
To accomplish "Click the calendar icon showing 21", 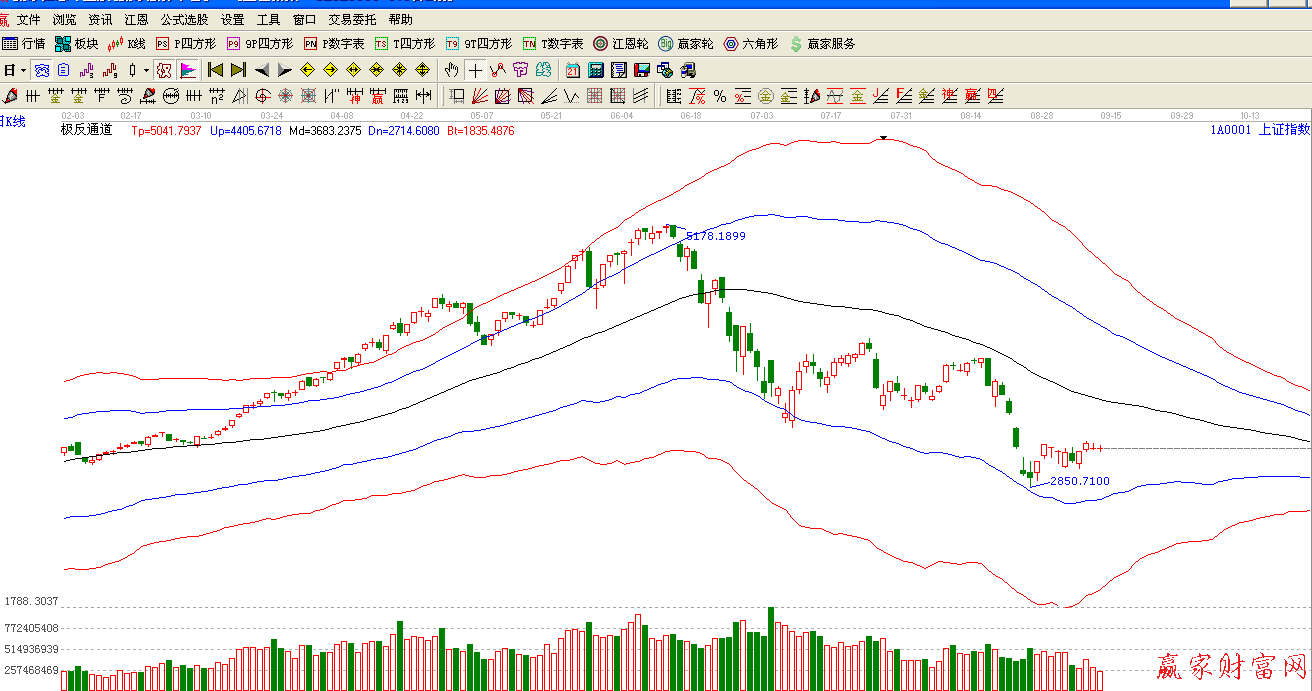I will (x=573, y=70).
